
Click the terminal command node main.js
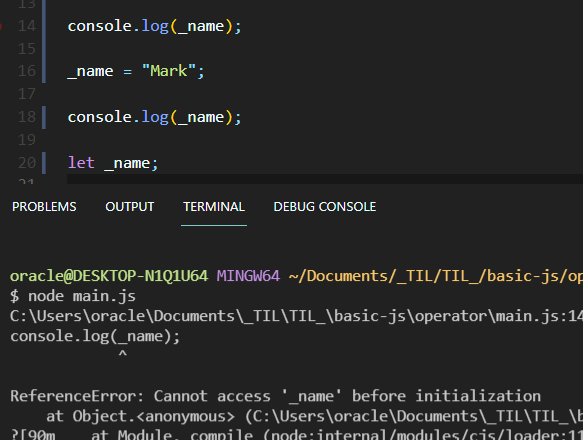tap(82, 296)
